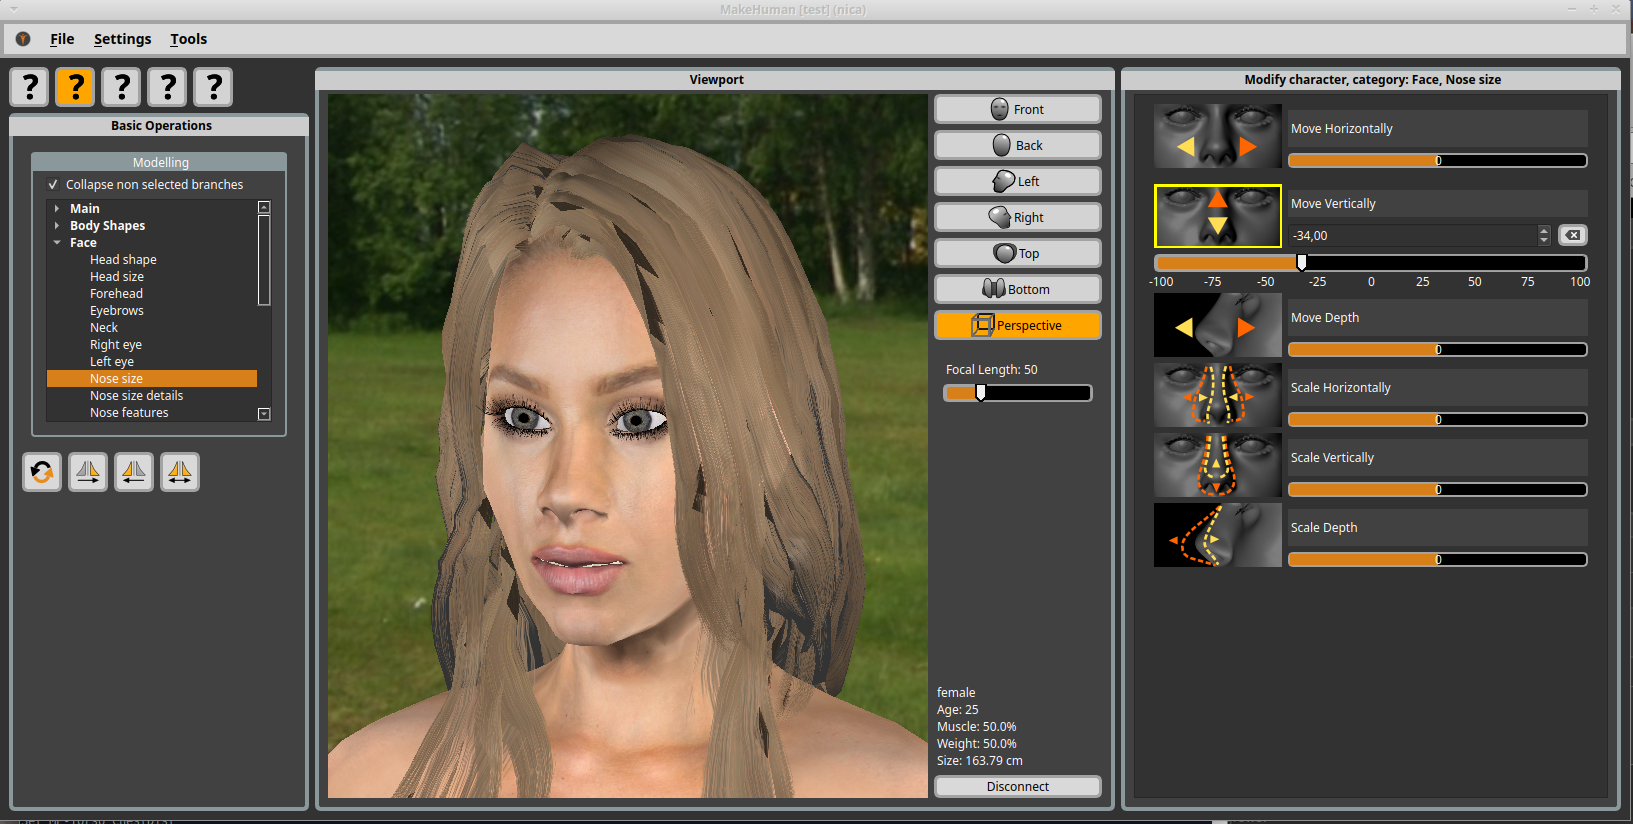Image resolution: width=1633 pixels, height=824 pixels.
Task: Click the mirror right-to-left symmetry icon
Action: [134, 472]
